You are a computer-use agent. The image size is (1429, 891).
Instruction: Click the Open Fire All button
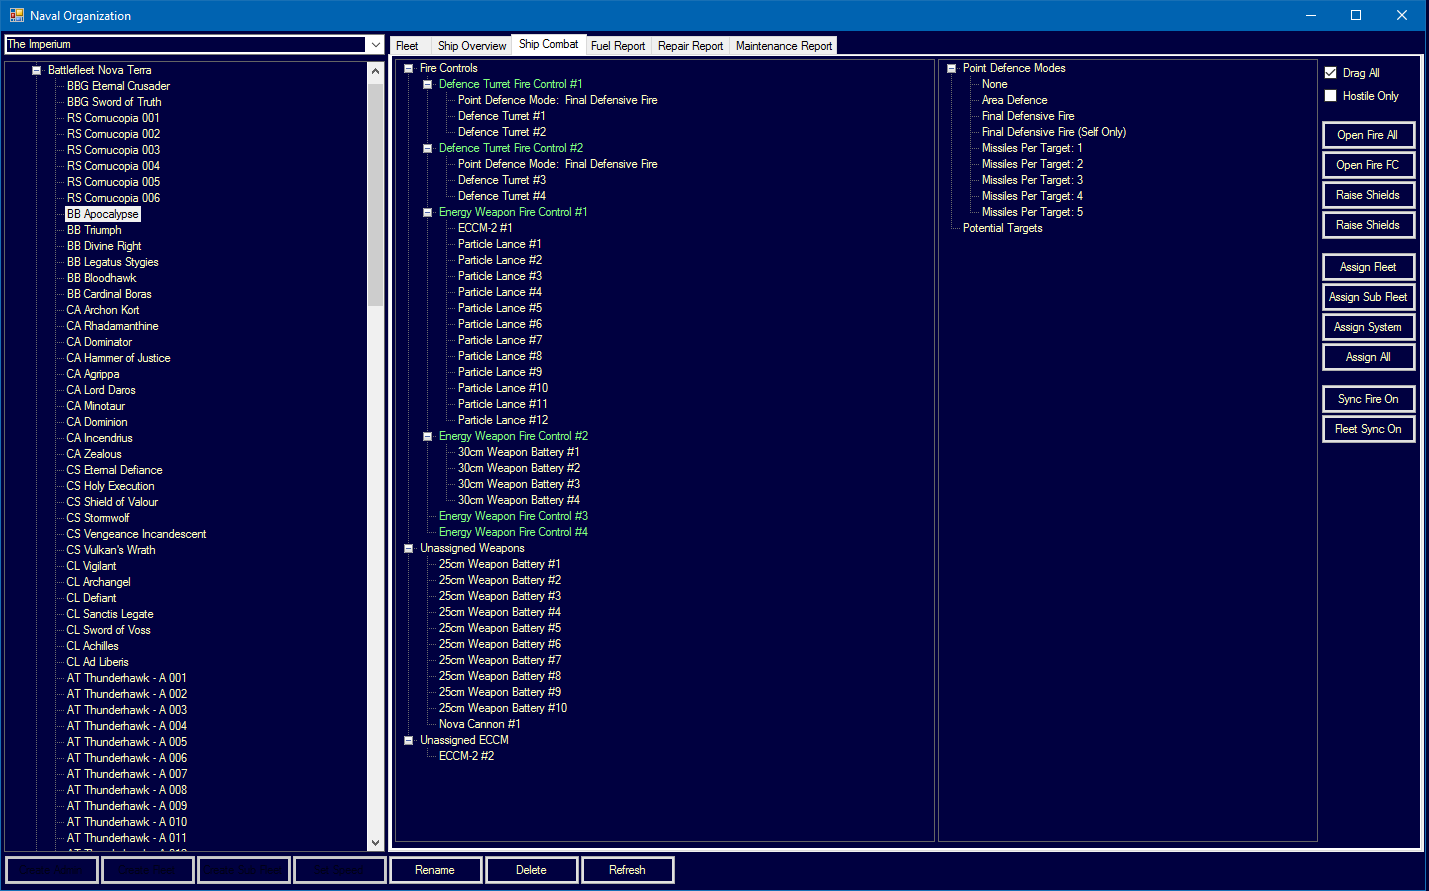[1368, 135]
